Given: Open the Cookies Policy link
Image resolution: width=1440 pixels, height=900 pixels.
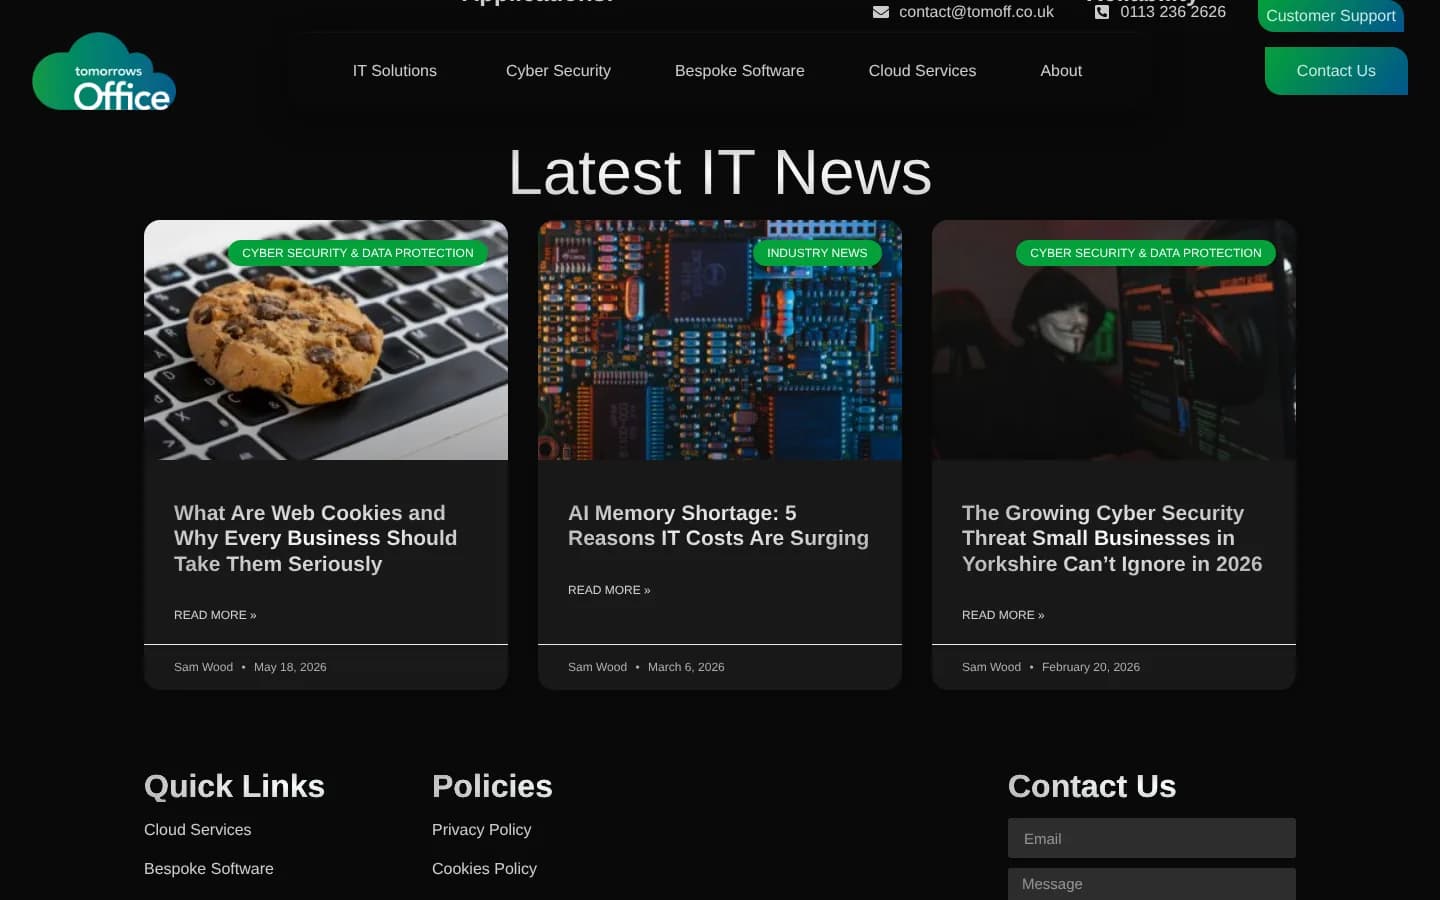Looking at the screenshot, I should [x=484, y=869].
